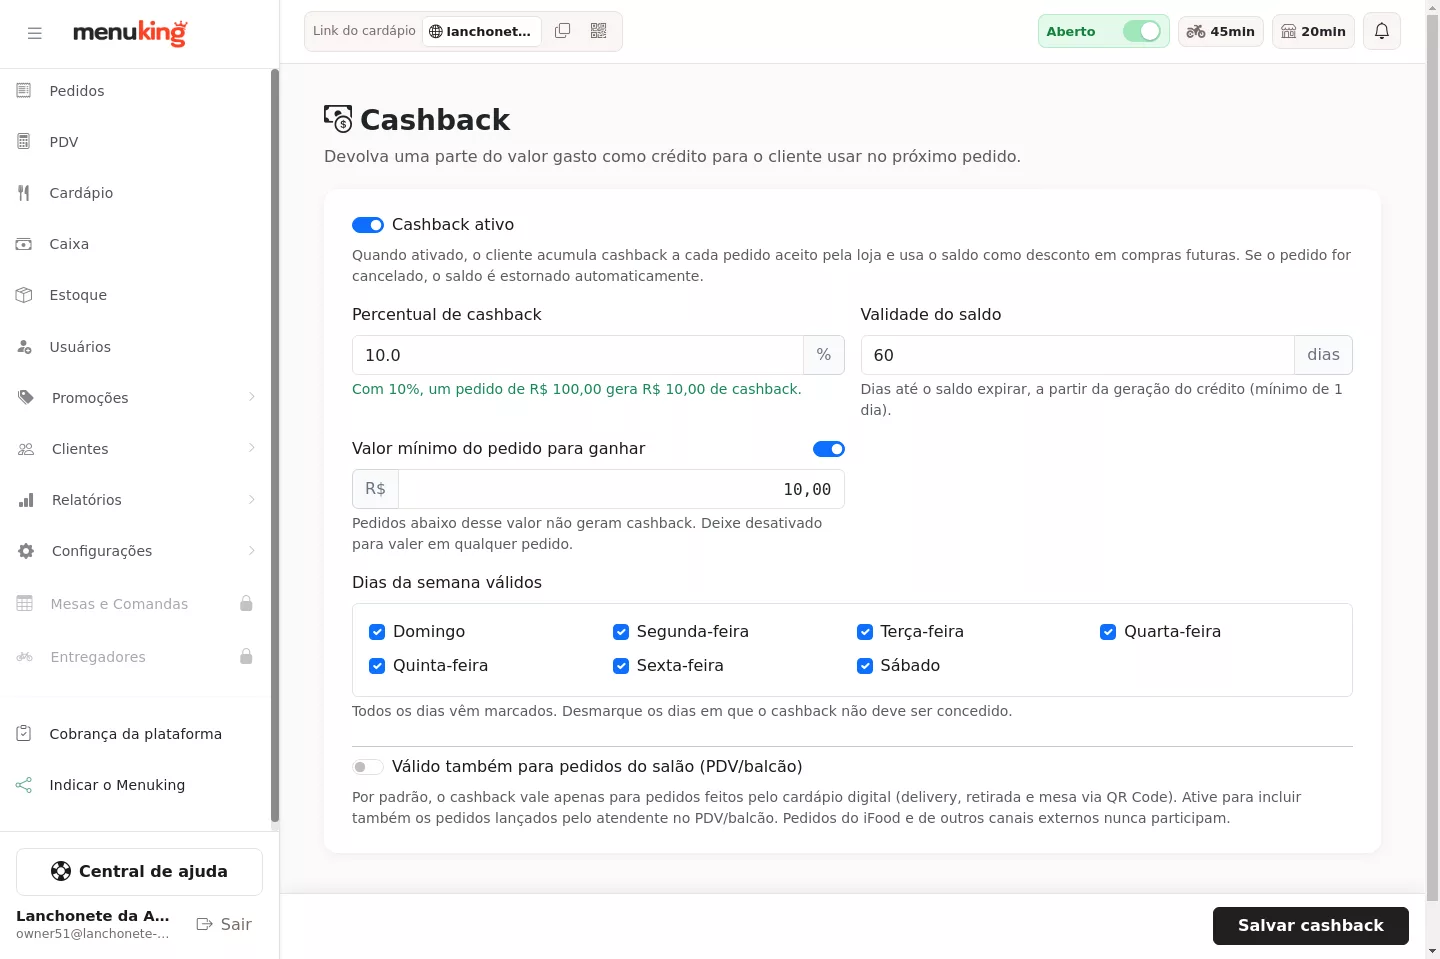Focus the minimum order value R$ field
Image resolution: width=1440 pixels, height=959 pixels.
pos(621,489)
